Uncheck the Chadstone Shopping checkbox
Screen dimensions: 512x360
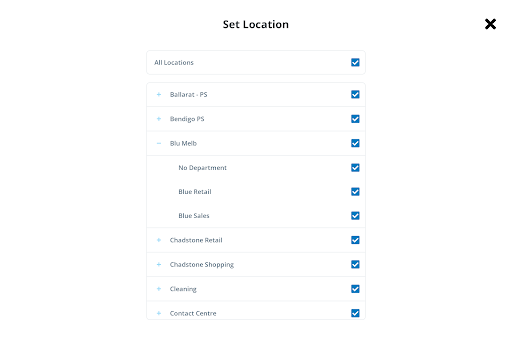355,264
